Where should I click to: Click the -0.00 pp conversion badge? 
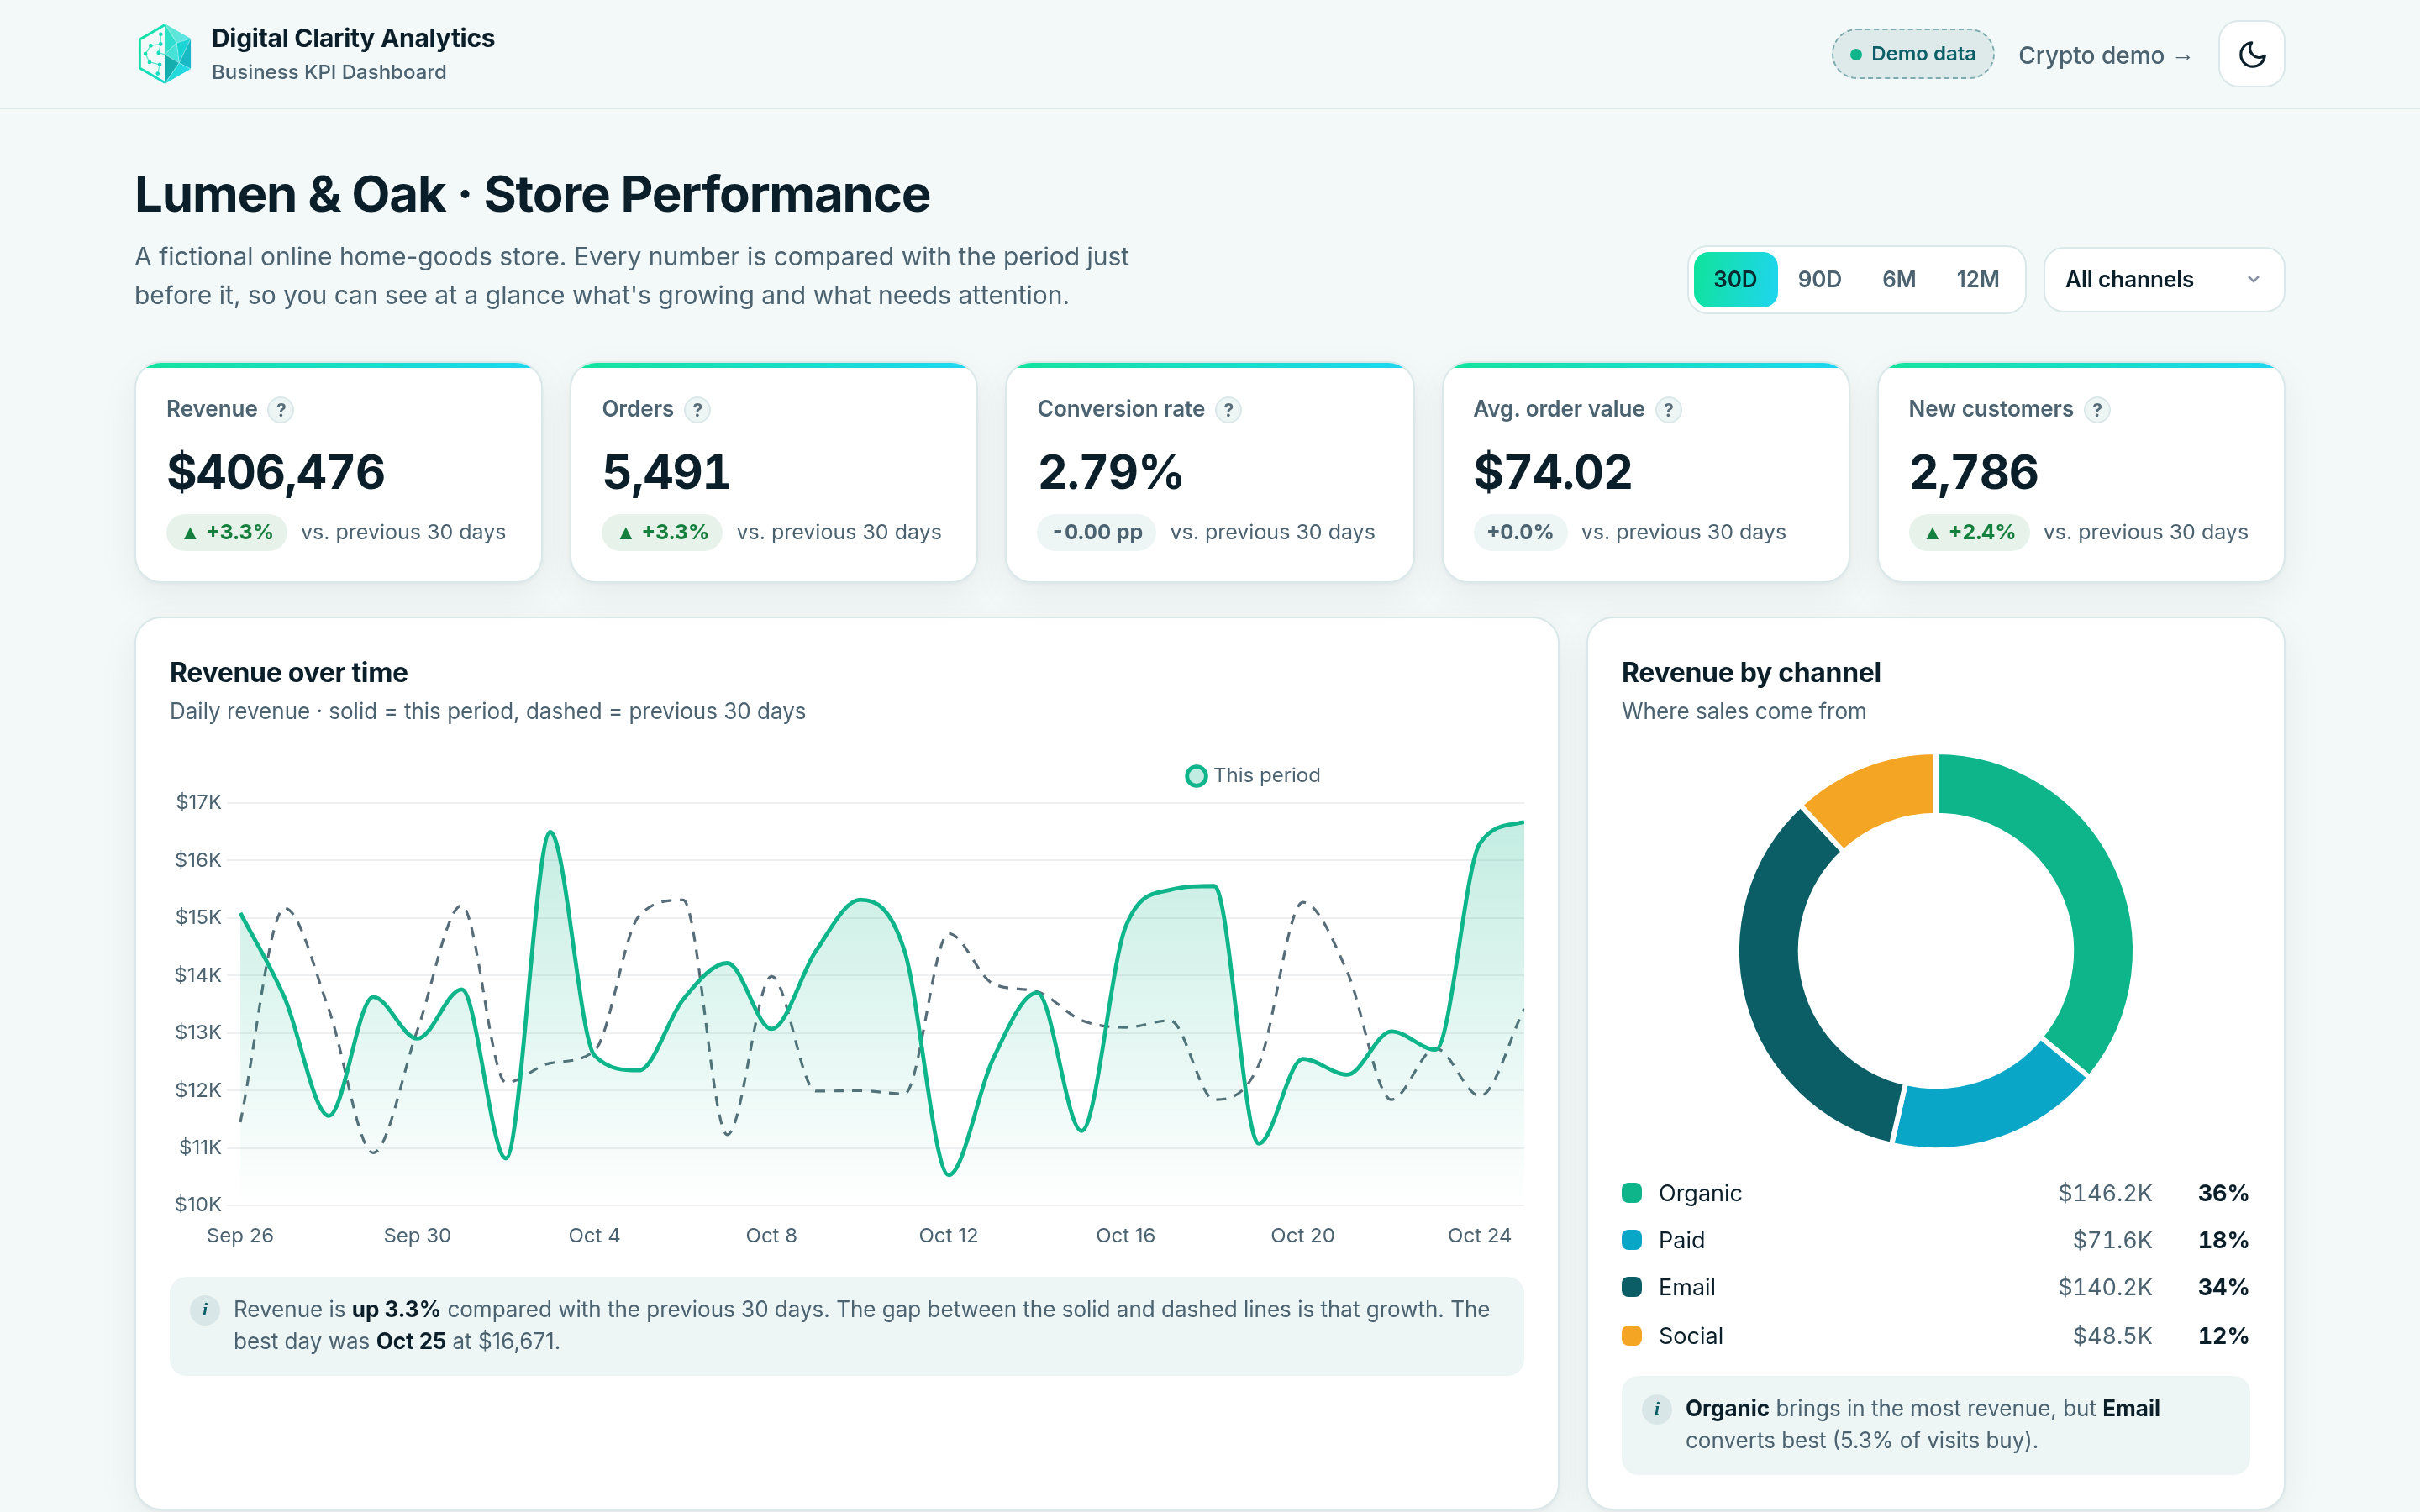tap(1097, 533)
